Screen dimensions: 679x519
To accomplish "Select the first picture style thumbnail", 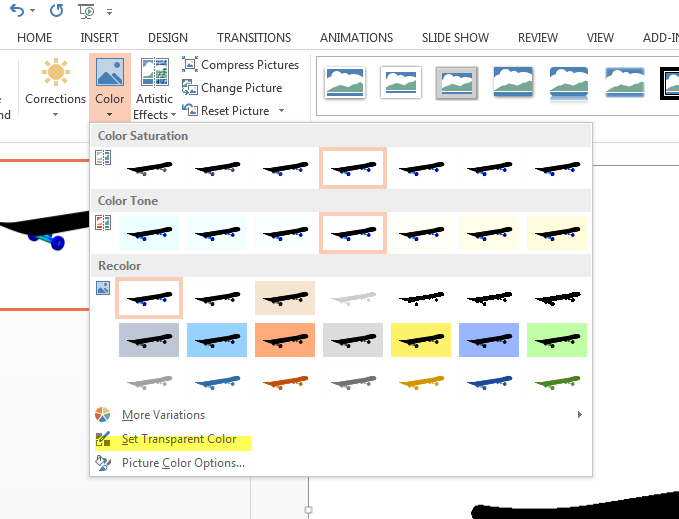I will pos(345,82).
